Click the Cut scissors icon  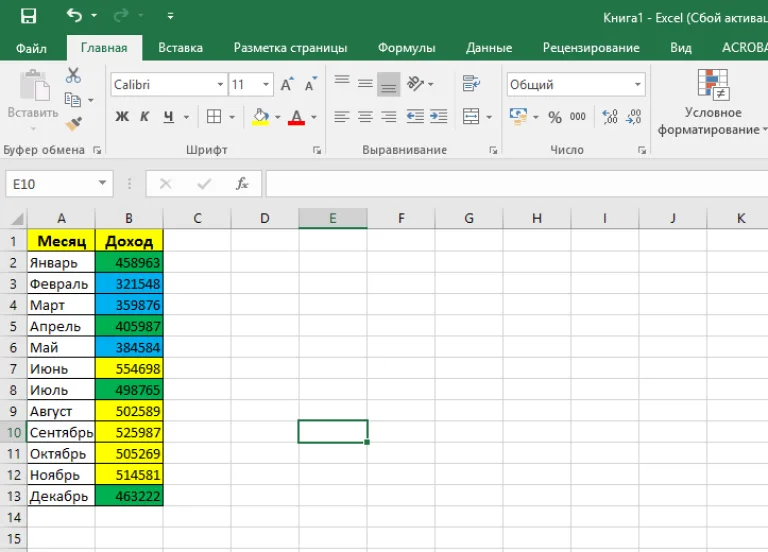point(73,75)
